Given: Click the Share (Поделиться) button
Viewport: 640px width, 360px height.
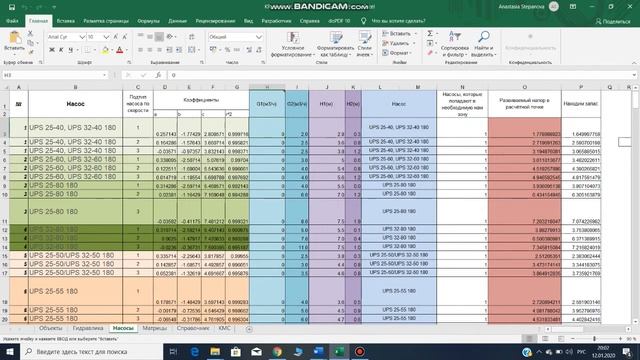Looking at the screenshot, I should click(613, 21).
